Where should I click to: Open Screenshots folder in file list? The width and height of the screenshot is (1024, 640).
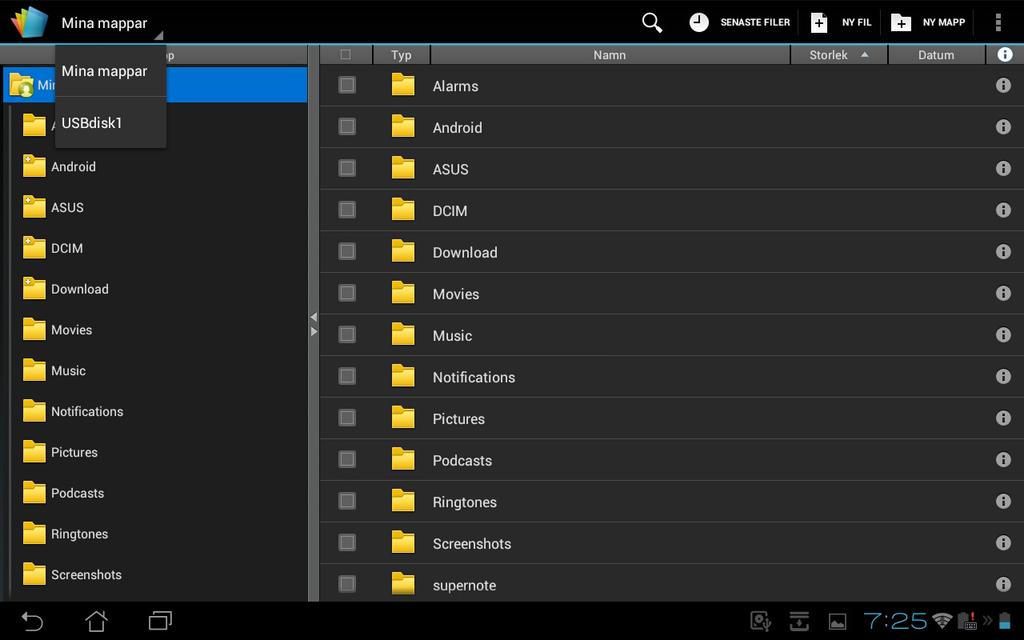tap(671, 543)
